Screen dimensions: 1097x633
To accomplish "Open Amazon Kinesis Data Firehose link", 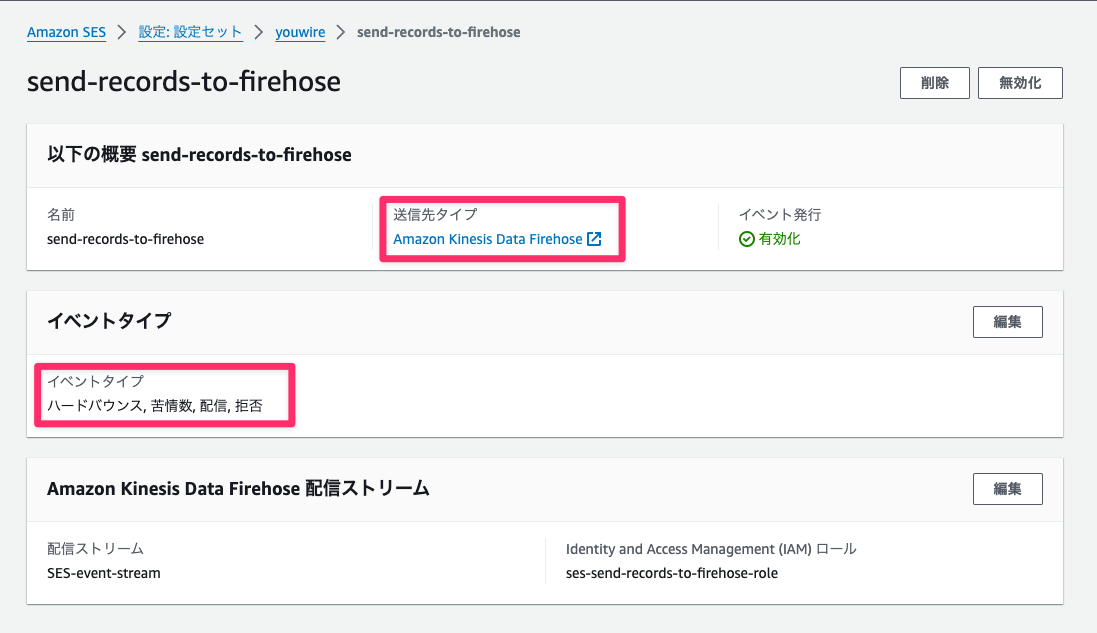I will pyautogui.click(x=488, y=239).
